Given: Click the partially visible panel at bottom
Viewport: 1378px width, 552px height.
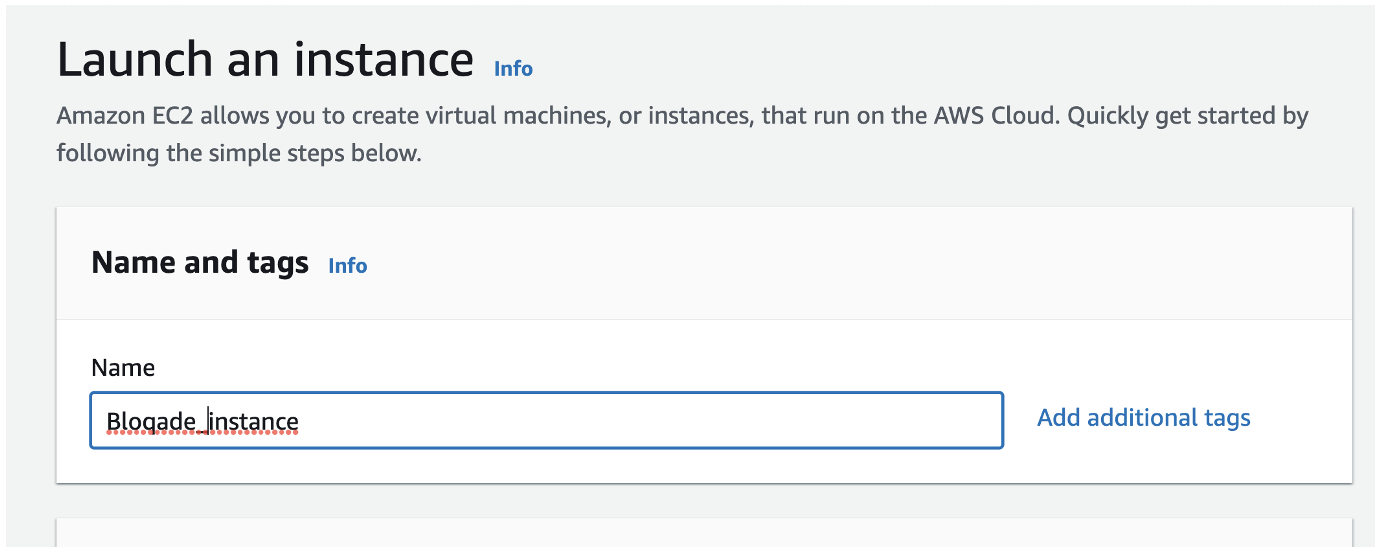Looking at the screenshot, I should pos(704,533).
